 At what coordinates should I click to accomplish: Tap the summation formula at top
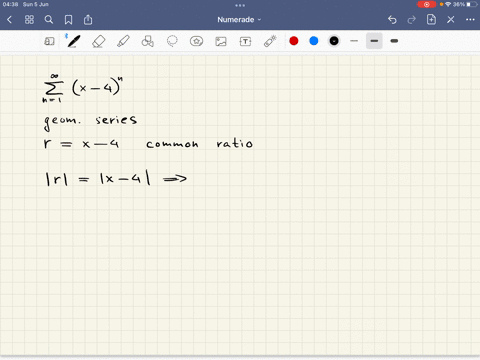82,88
